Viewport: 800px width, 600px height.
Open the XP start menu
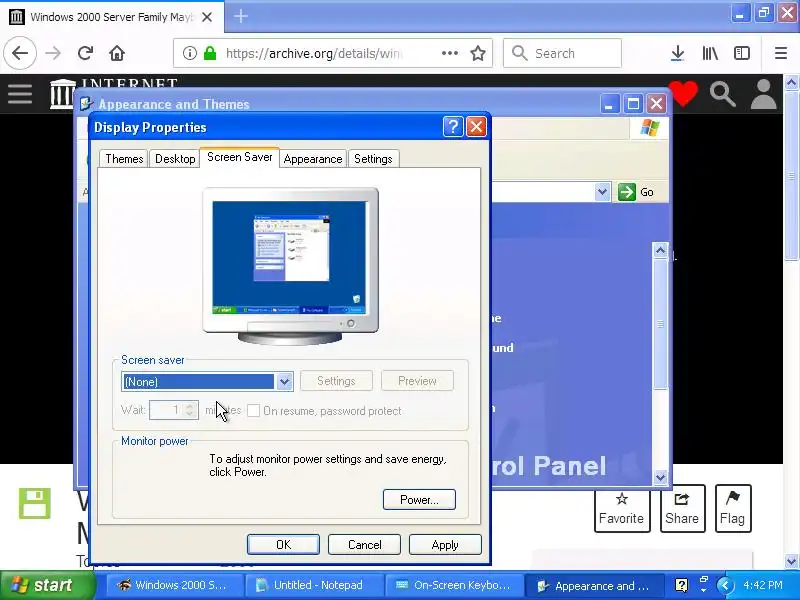point(47,585)
